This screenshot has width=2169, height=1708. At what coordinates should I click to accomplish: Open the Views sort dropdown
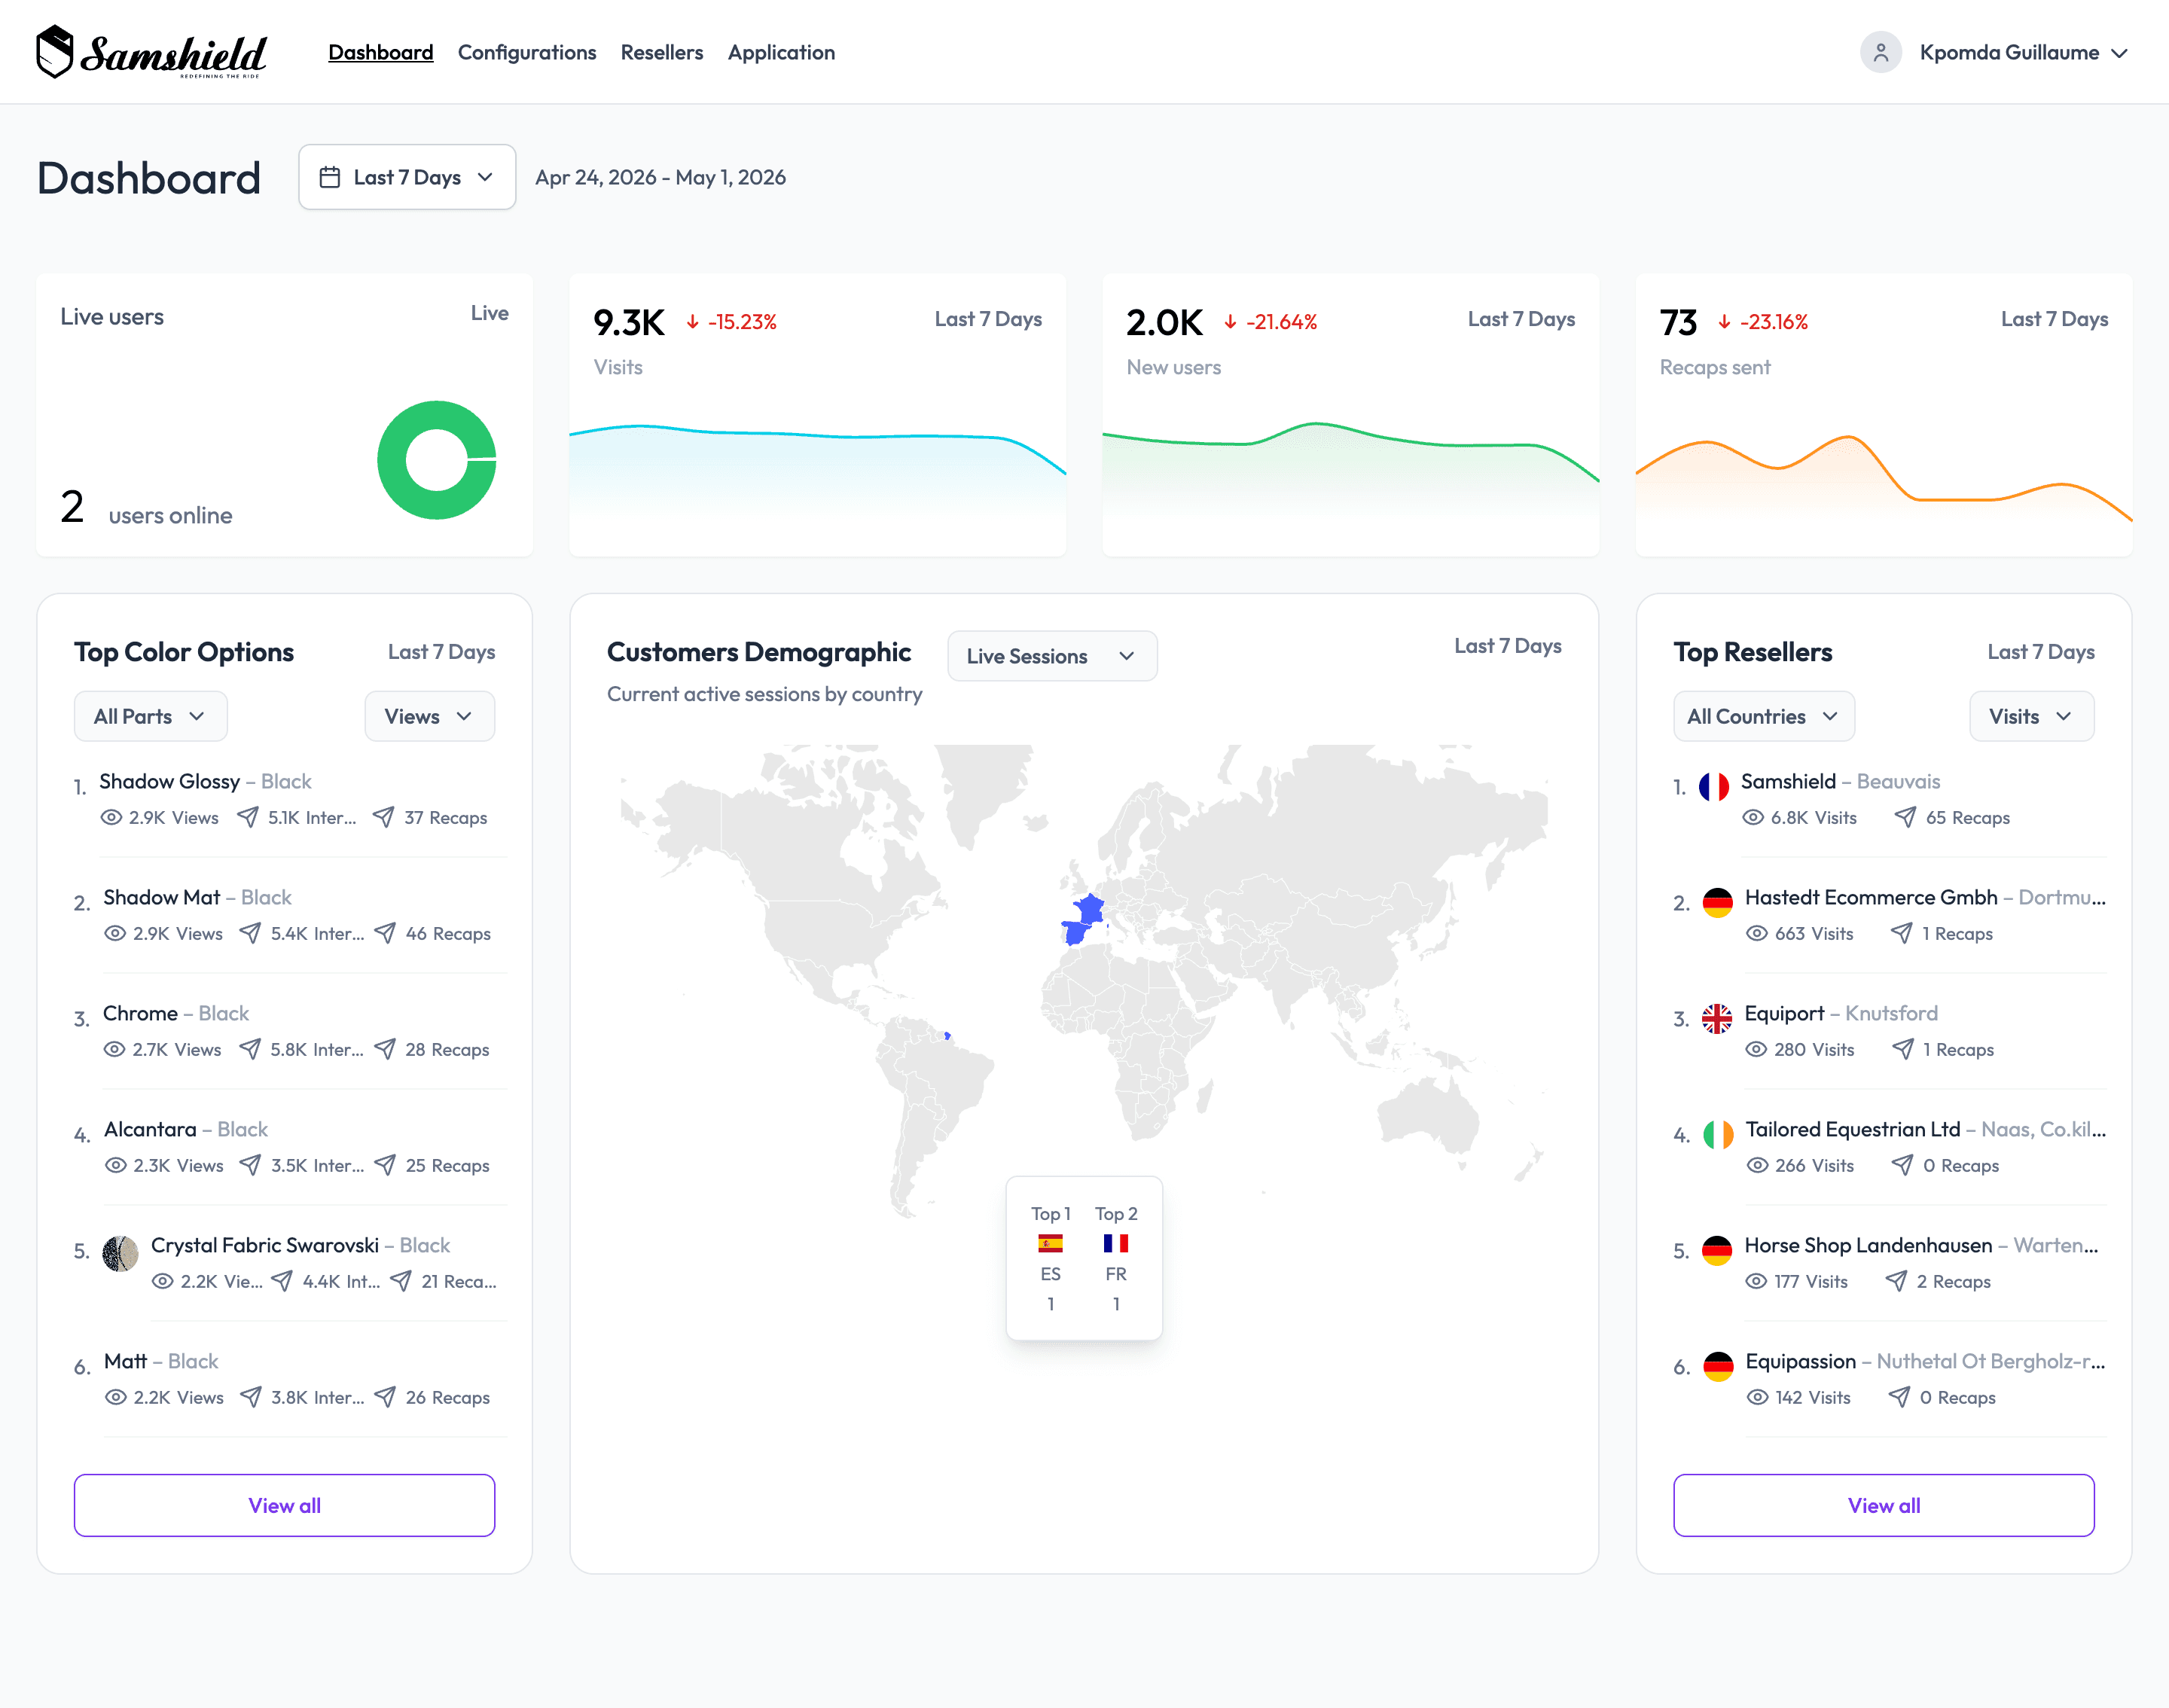coord(430,717)
